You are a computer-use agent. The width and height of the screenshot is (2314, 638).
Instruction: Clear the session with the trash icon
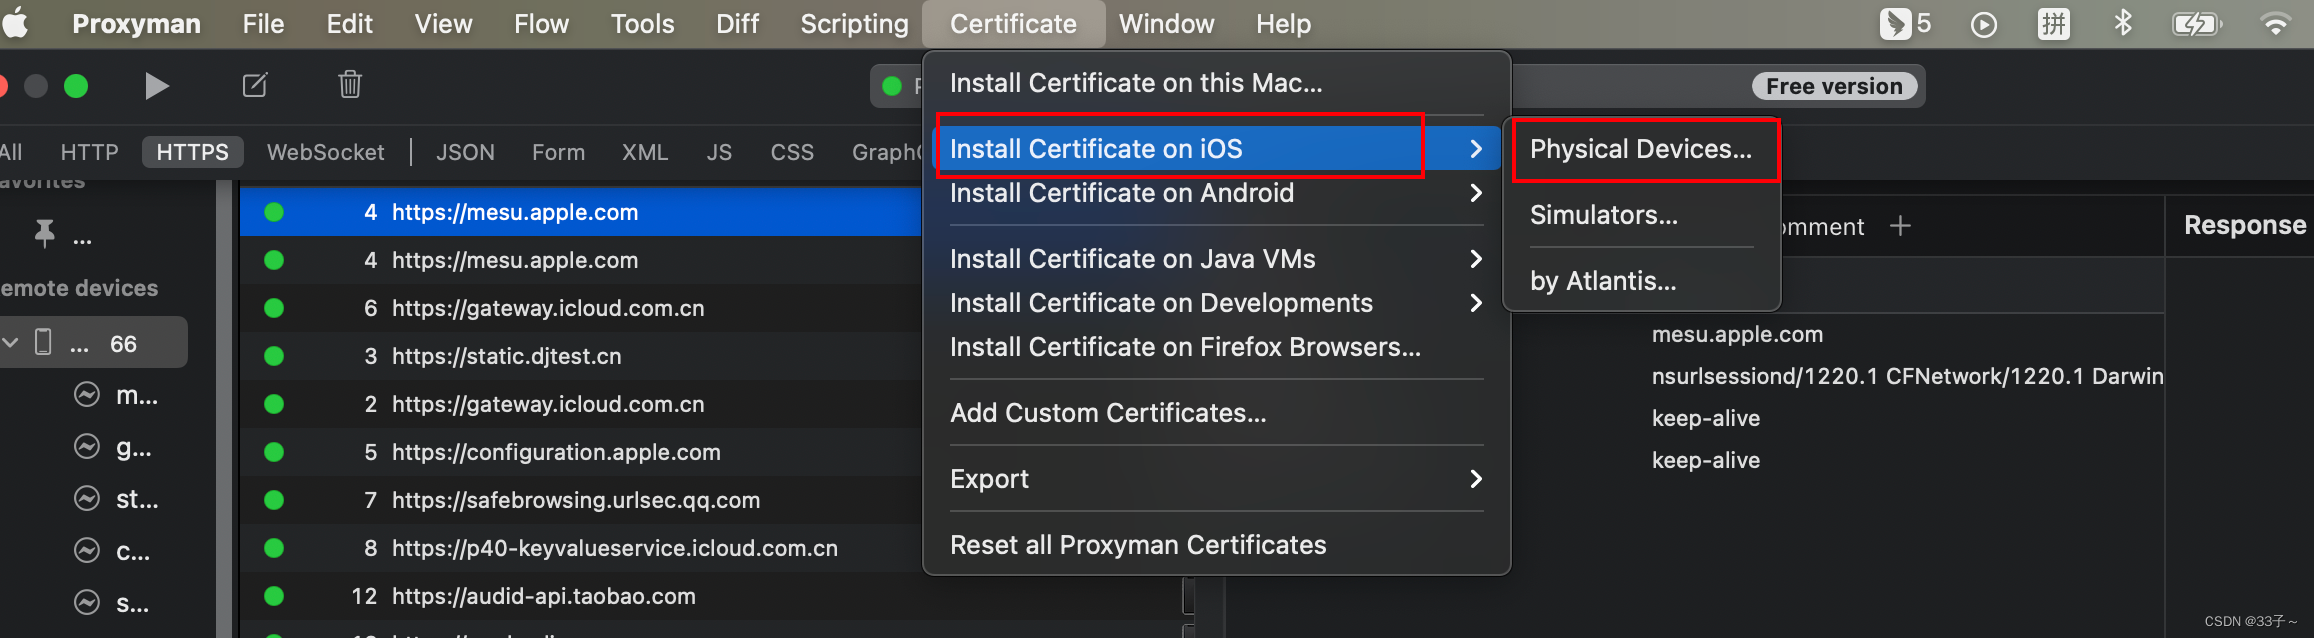pyautogui.click(x=350, y=84)
